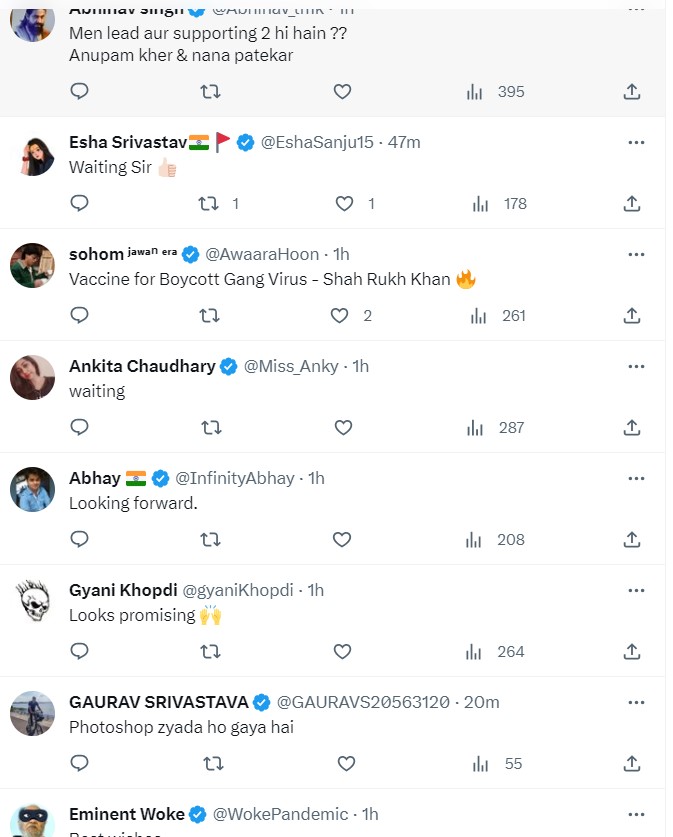Image resolution: width=673 pixels, height=837 pixels.
Task: Open @GAURAVS20563120 handle link
Action: click(363, 702)
